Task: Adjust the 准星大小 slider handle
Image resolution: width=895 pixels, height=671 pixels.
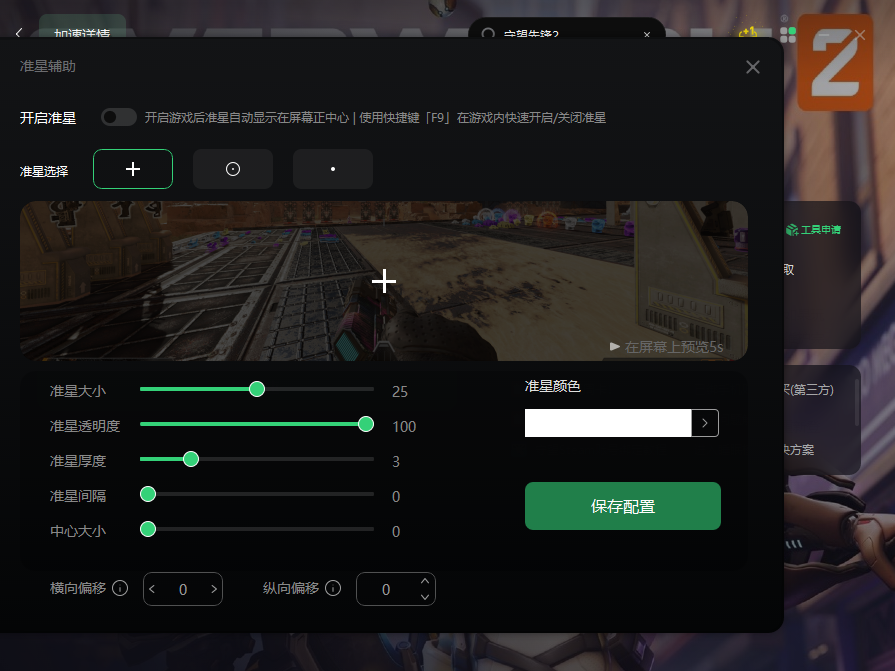Action: point(257,389)
